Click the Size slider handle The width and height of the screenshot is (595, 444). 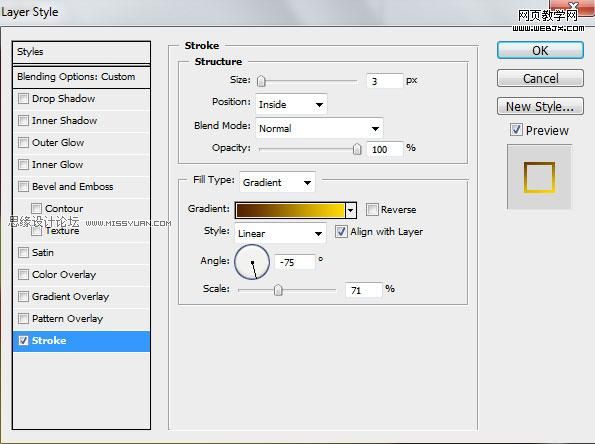coord(261,81)
